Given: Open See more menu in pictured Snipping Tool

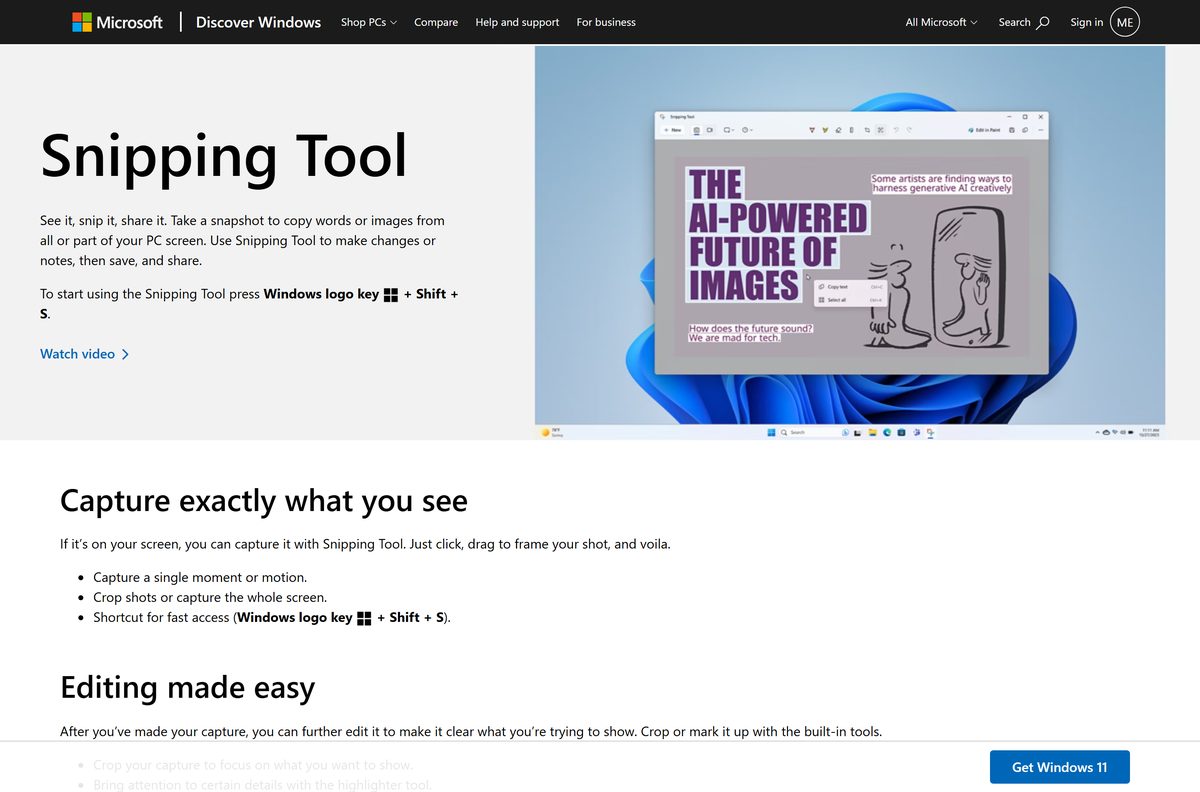Looking at the screenshot, I should click(x=1041, y=130).
